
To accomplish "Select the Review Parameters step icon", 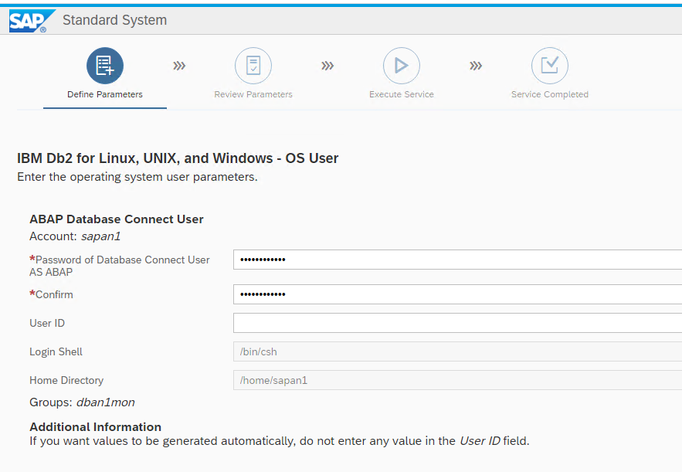I will click(x=253, y=66).
